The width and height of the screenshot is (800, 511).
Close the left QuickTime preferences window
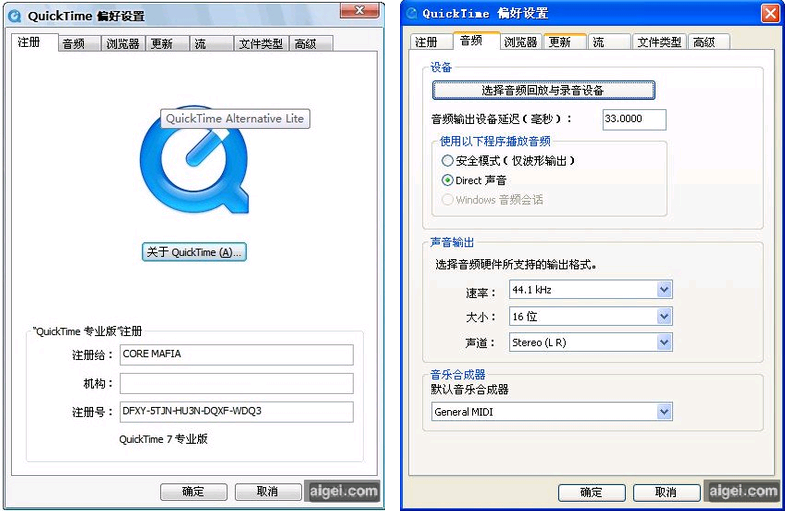click(x=359, y=11)
